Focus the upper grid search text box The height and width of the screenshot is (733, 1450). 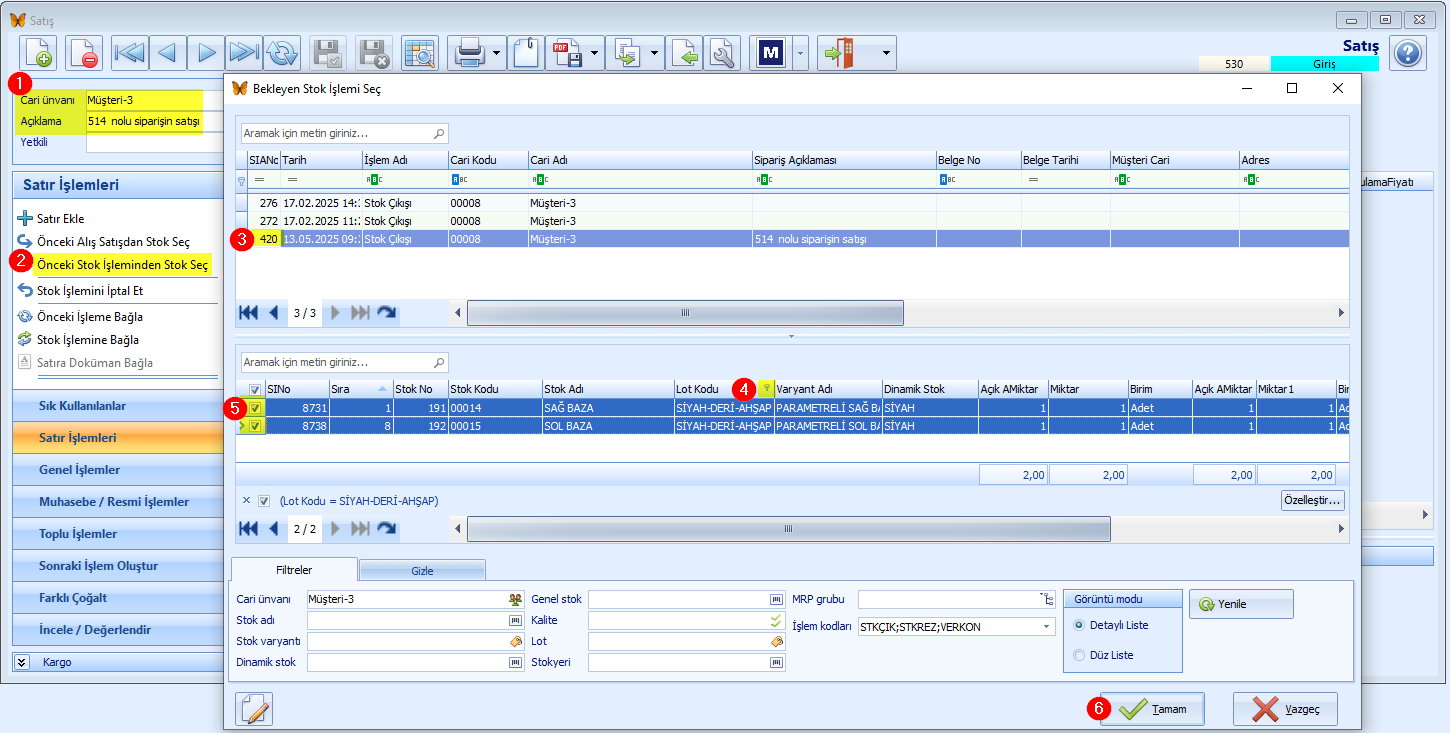(x=338, y=133)
